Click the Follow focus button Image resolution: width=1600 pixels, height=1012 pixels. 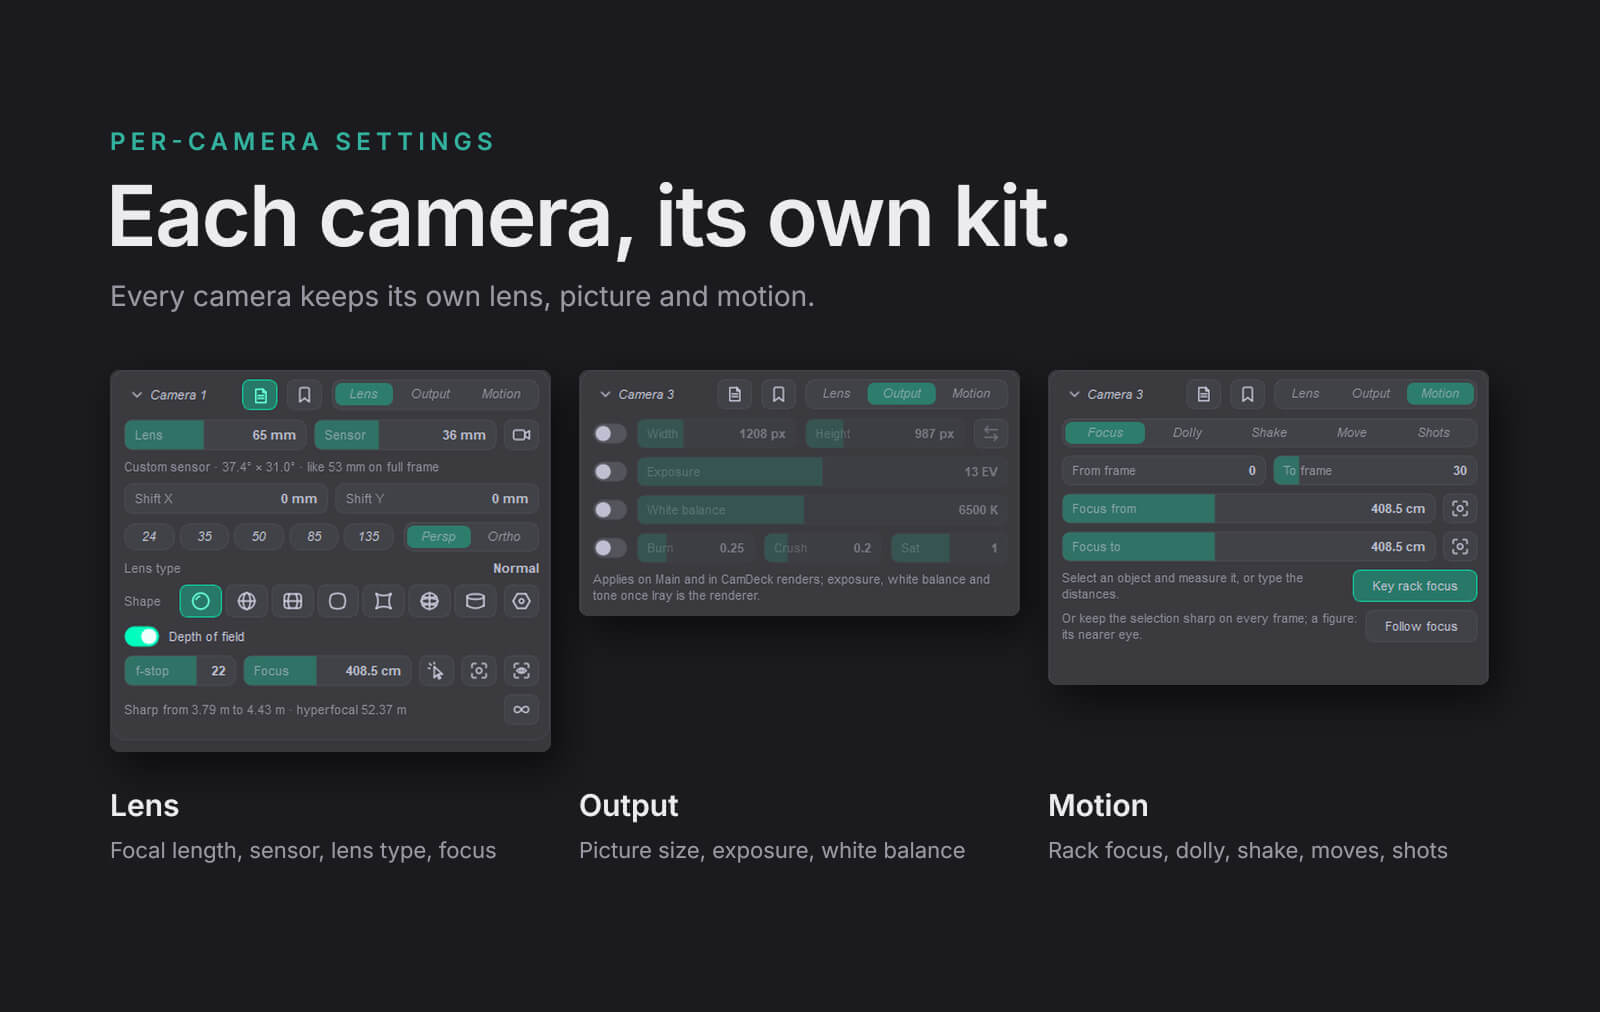click(x=1421, y=626)
